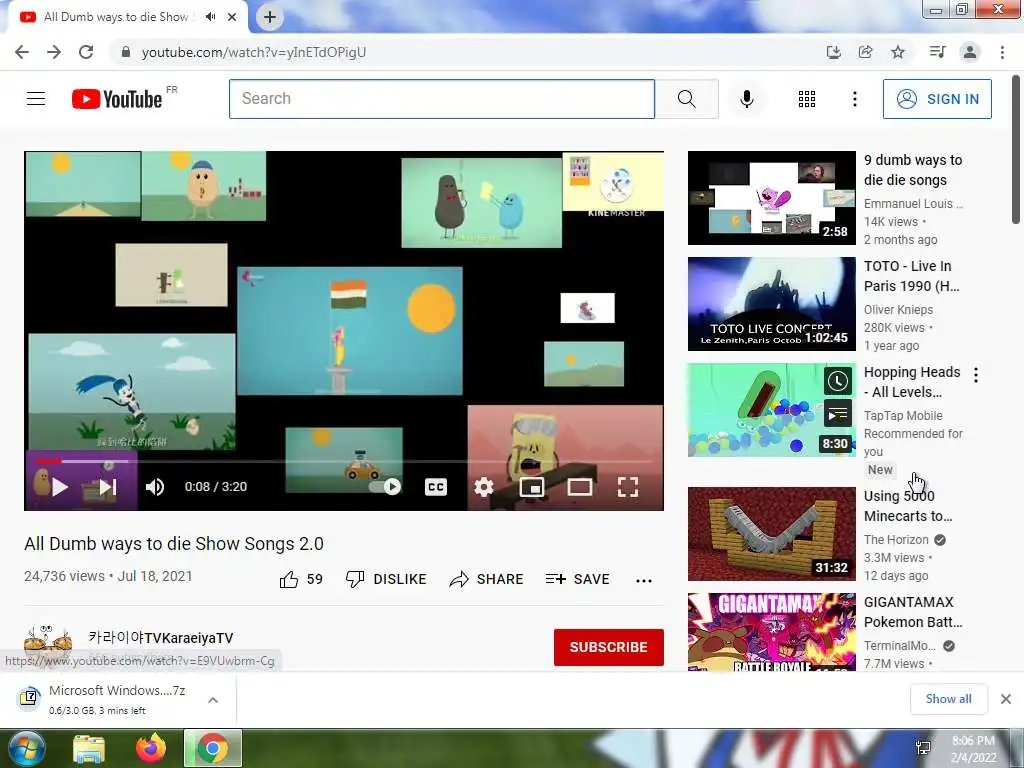Add Hopping Heads video to queue
The width and height of the screenshot is (1024, 768).
click(x=838, y=414)
